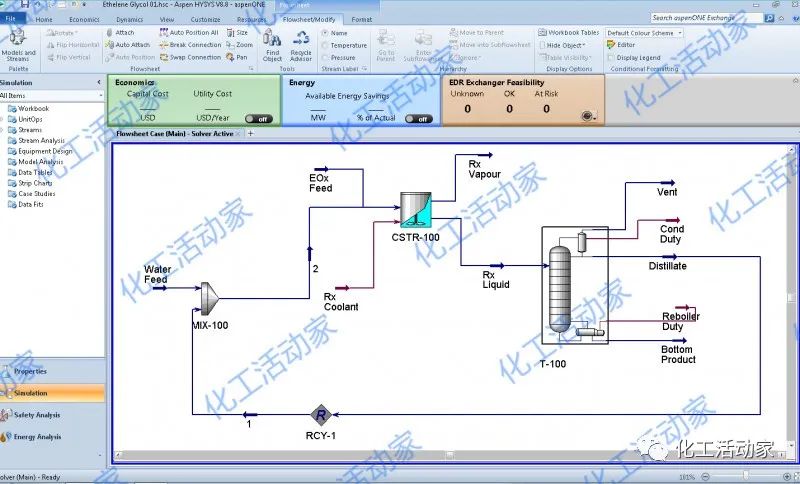This screenshot has width=800, height=484.
Task: Open the colour scheme Editor
Action: [621, 45]
